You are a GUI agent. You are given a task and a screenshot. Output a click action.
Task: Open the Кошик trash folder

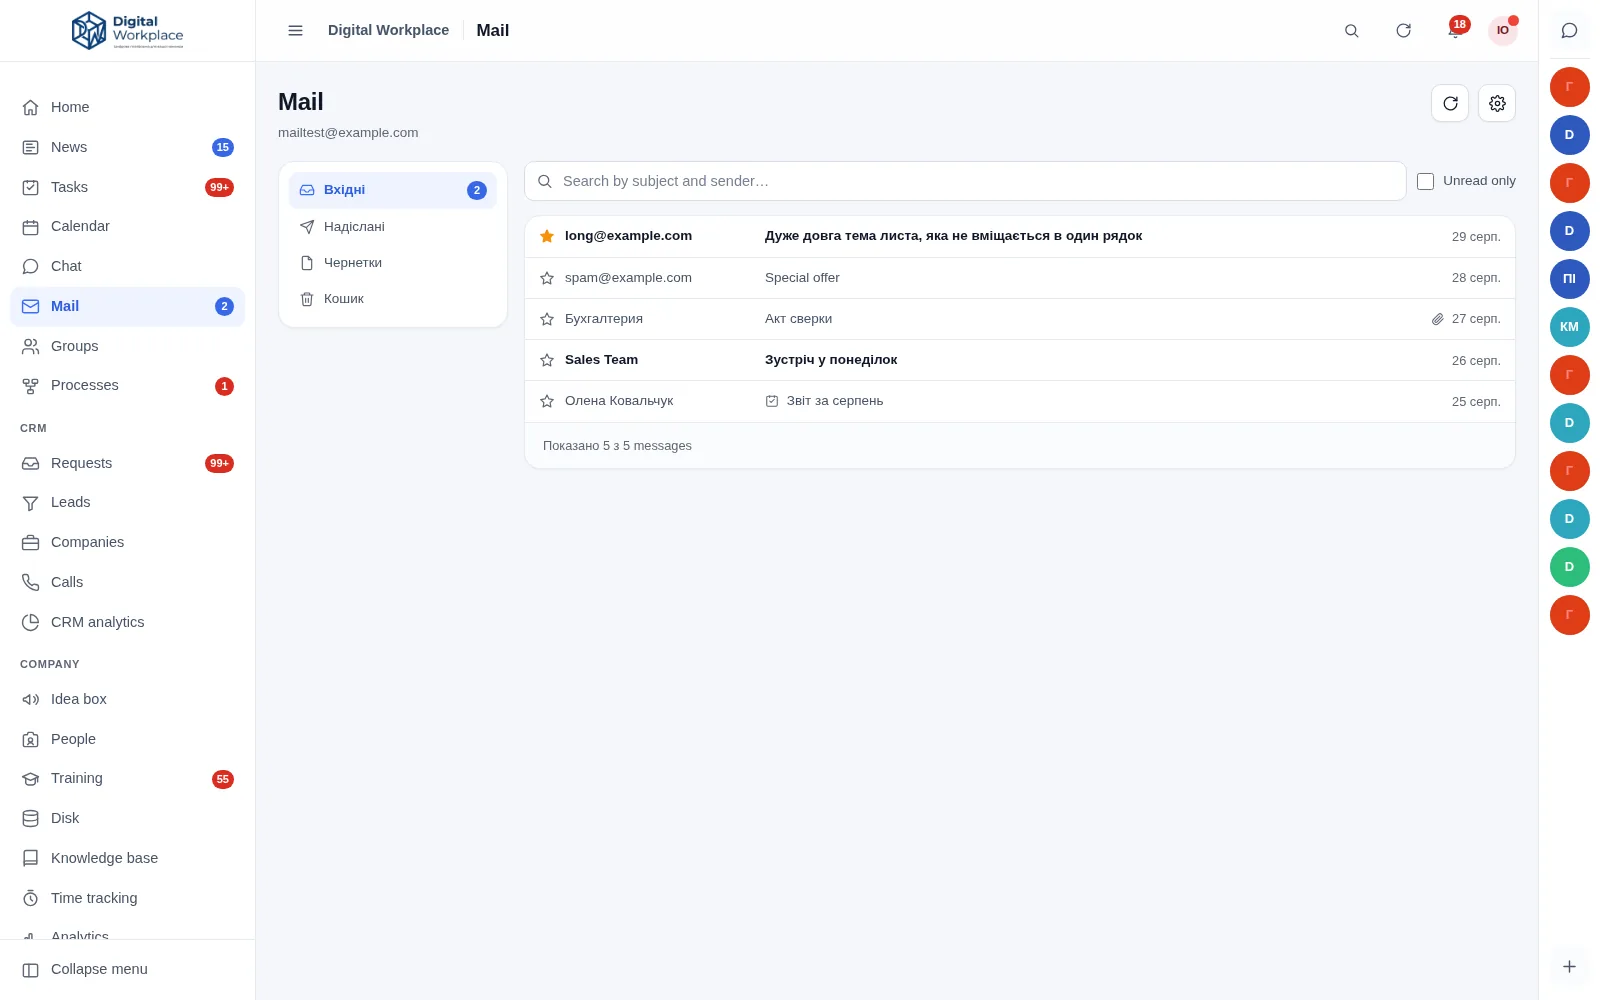[x=393, y=299]
